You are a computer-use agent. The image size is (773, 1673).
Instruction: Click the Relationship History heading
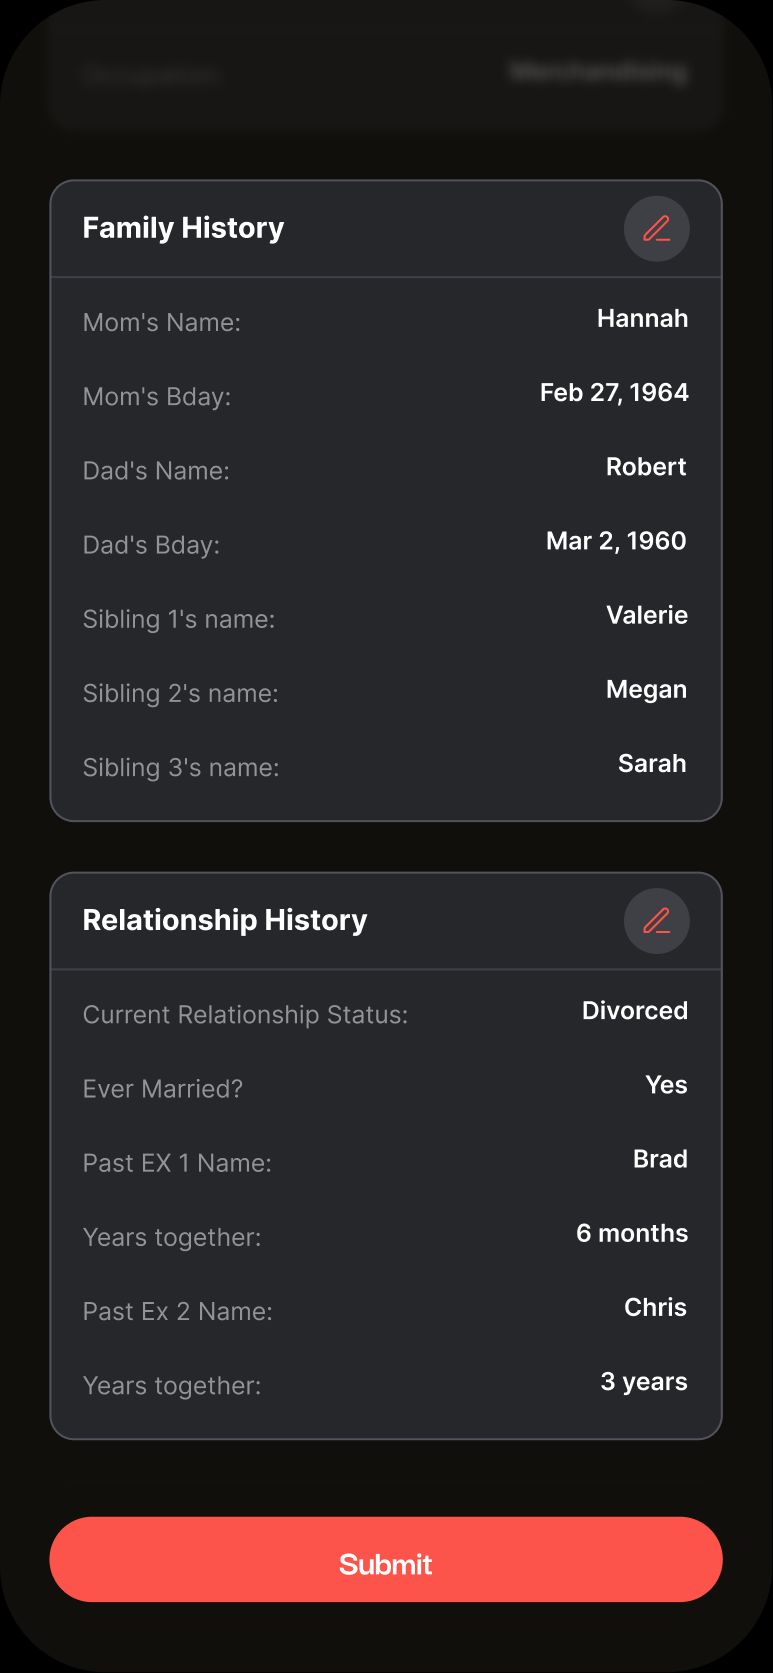[225, 920]
